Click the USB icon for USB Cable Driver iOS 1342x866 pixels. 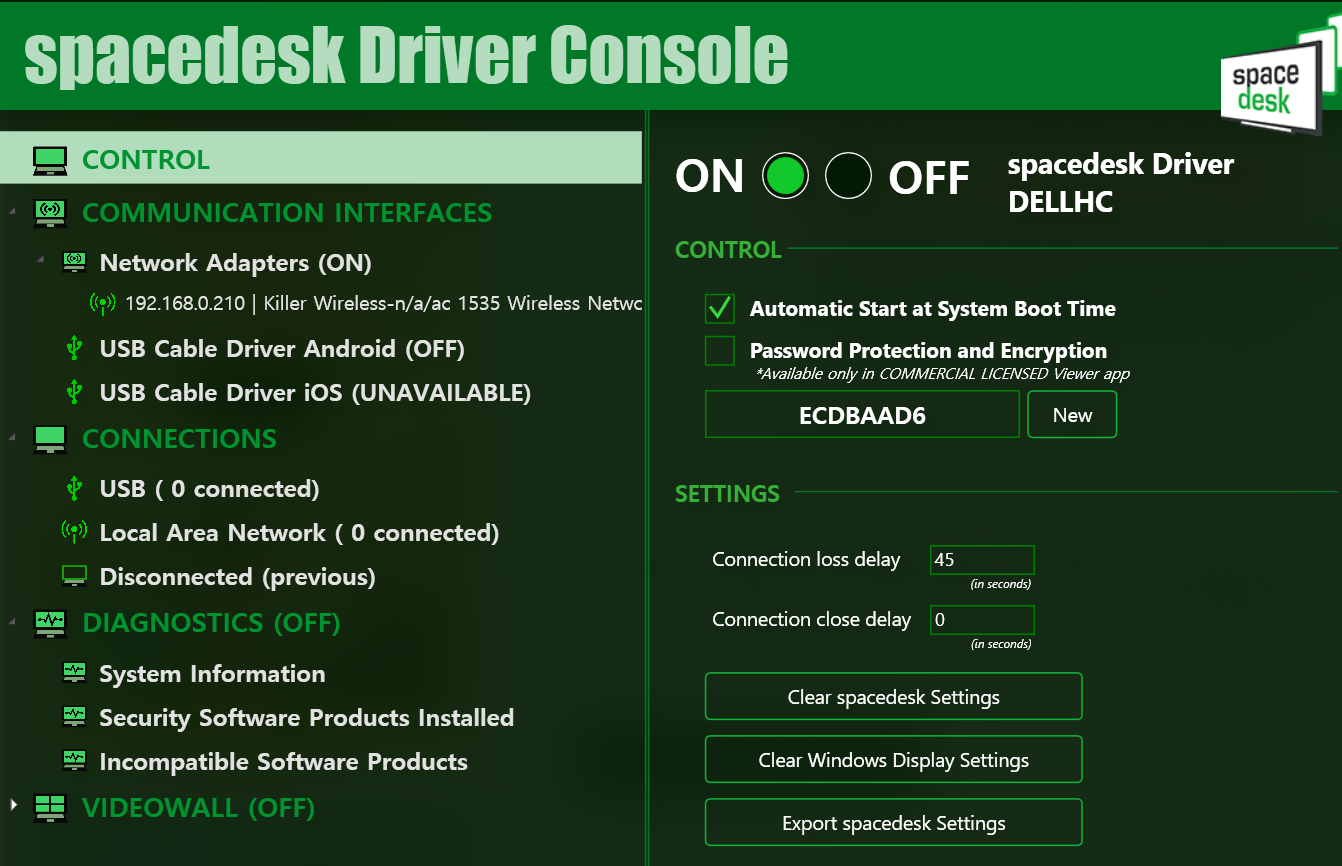tap(74, 392)
